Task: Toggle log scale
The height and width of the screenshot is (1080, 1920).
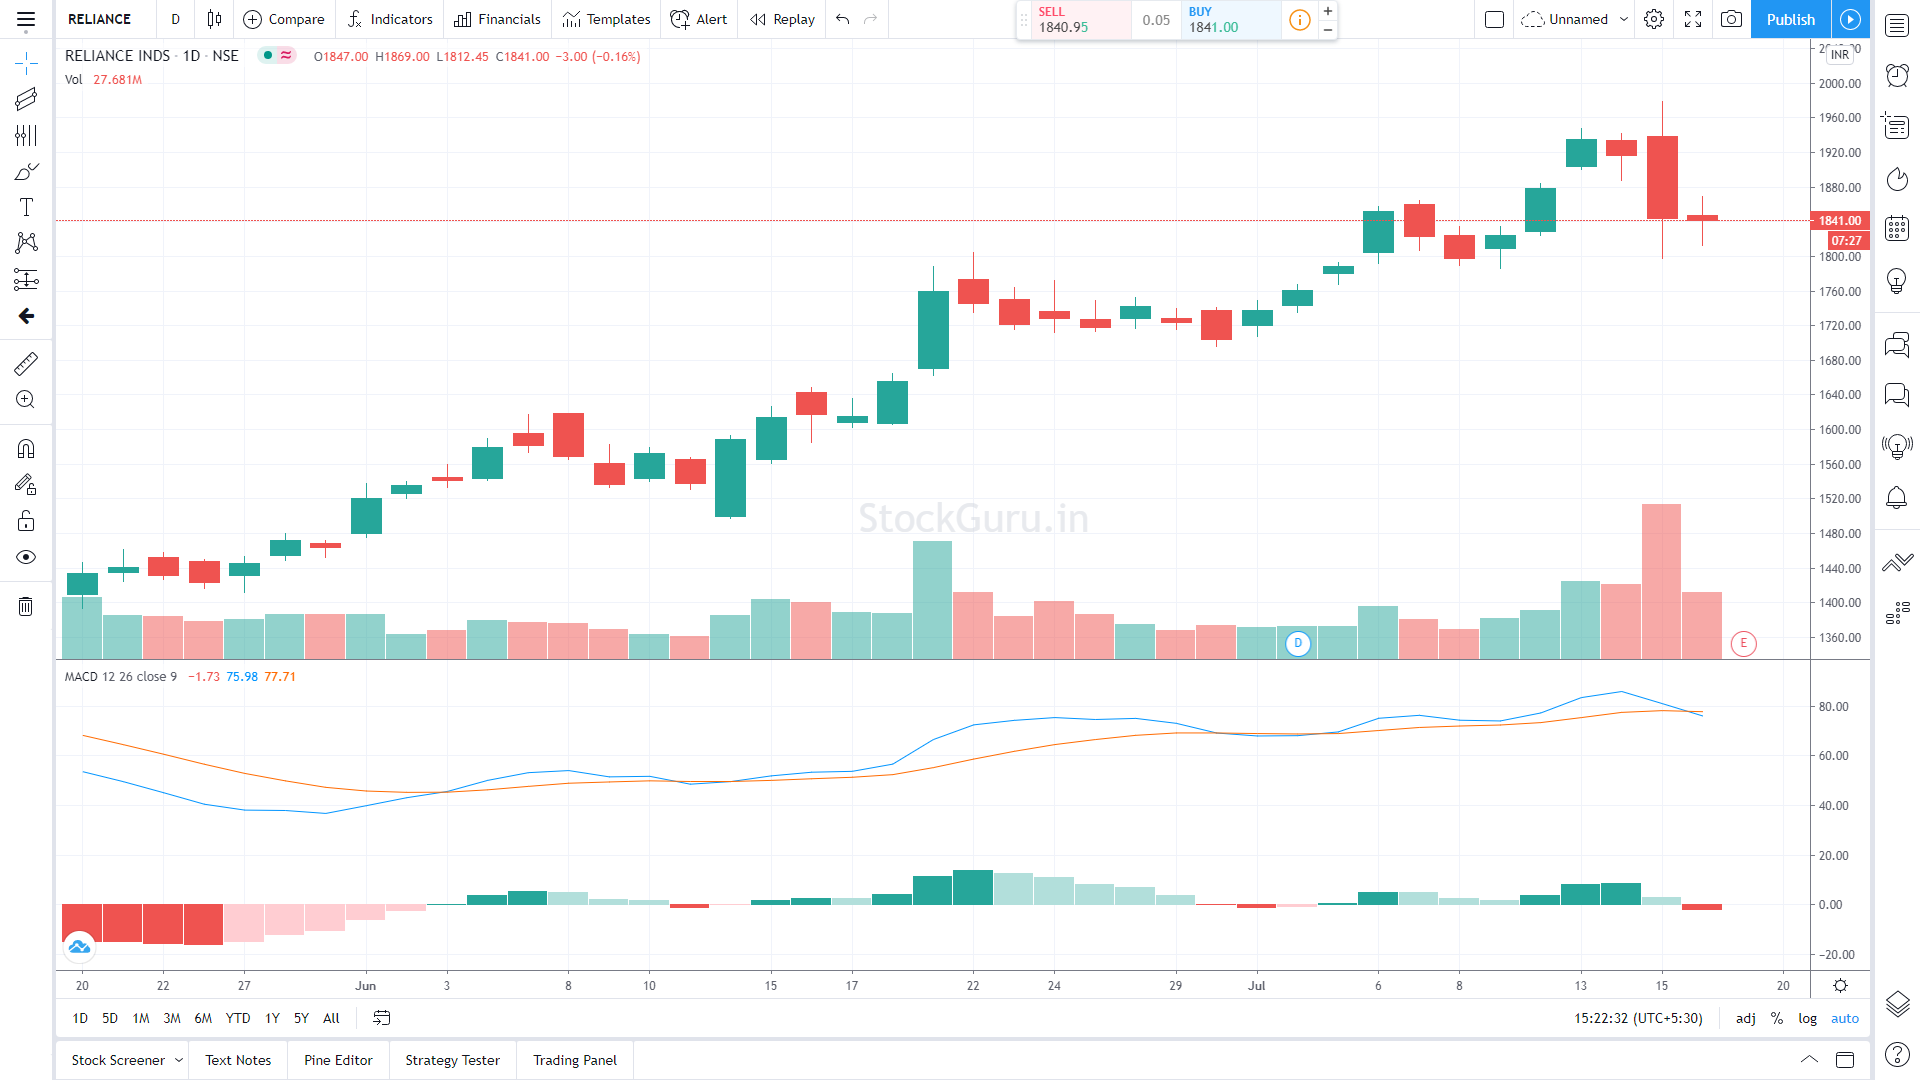Action: pos(1808,1018)
